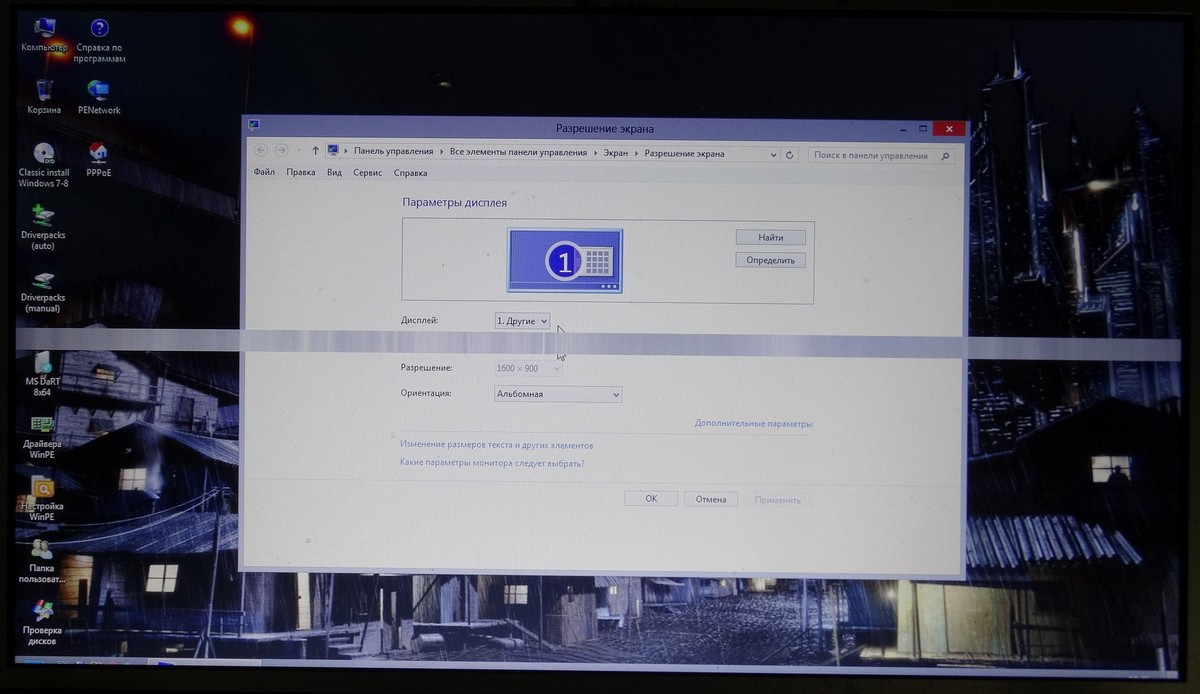1200x694 pixels.
Task: Click the refresh button beside address bar
Action: pyautogui.click(x=790, y=154)
